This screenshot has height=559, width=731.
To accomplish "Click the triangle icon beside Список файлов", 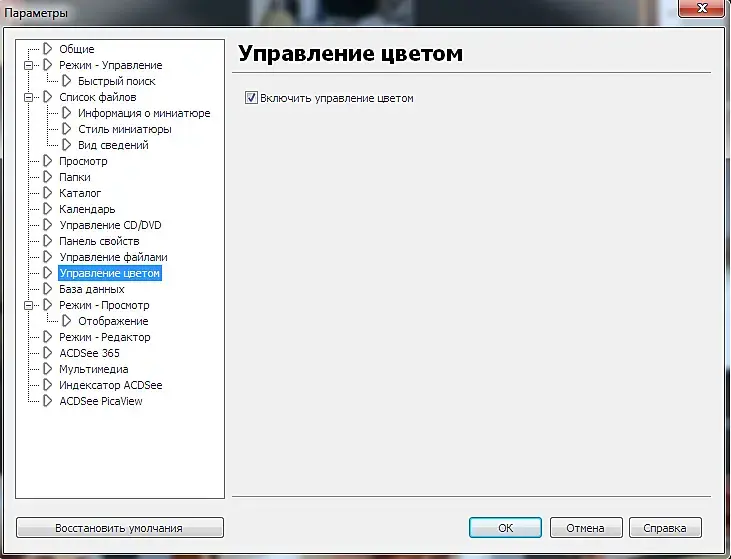I will click(x=48, y=97).
